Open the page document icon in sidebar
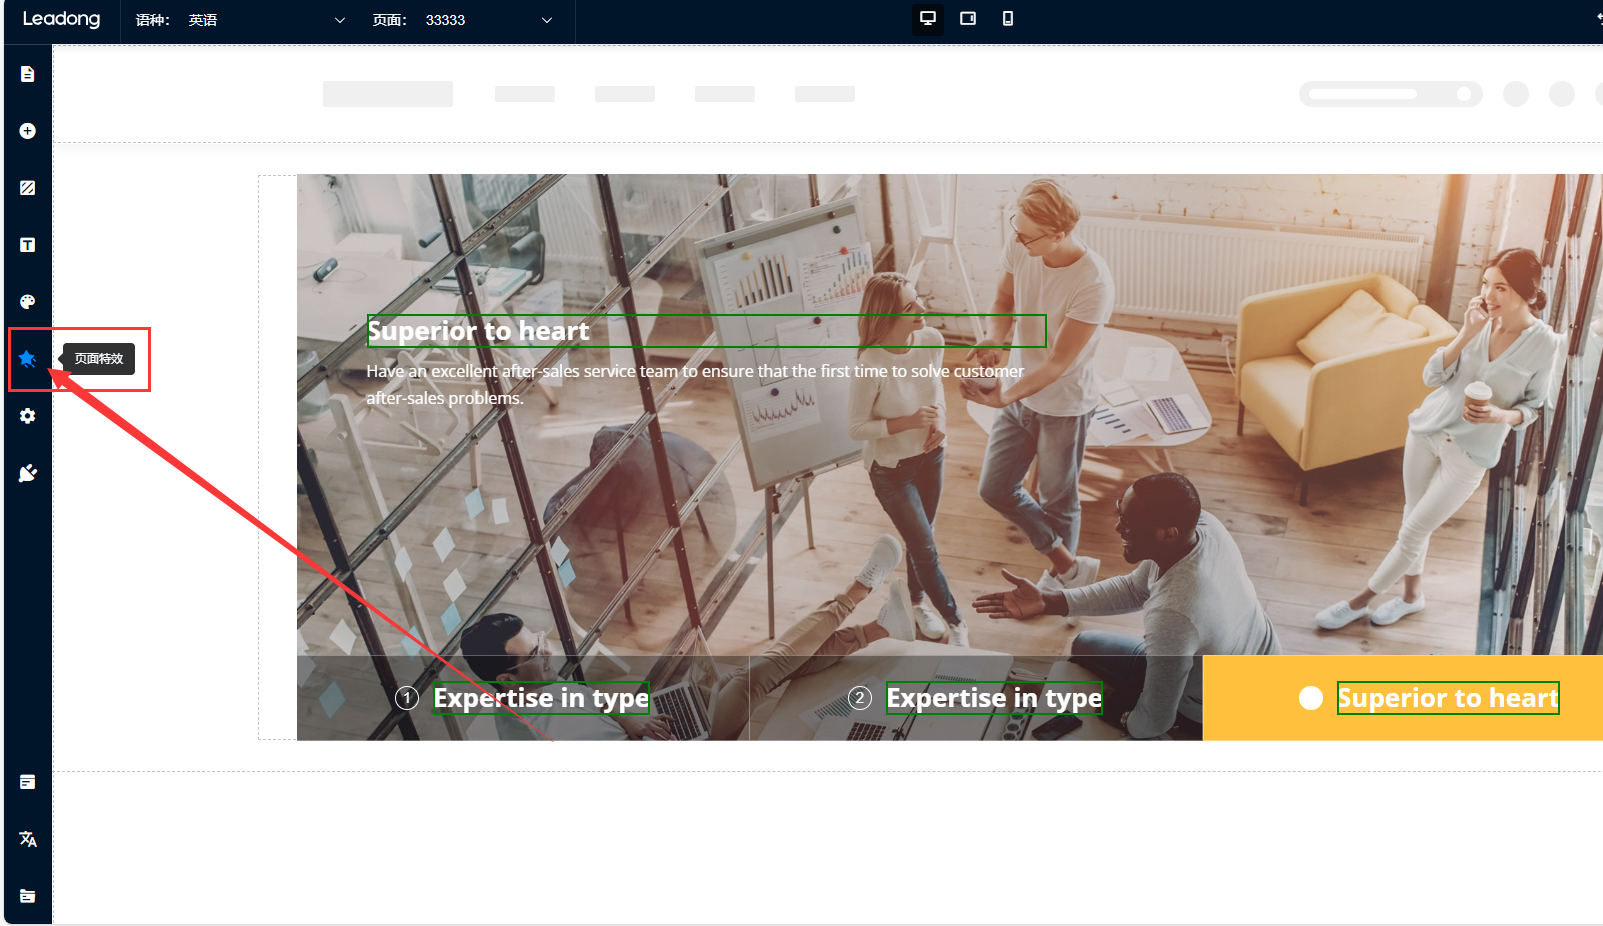The width and height of the screenshot is (1603, 926). [x=28, y=74]
